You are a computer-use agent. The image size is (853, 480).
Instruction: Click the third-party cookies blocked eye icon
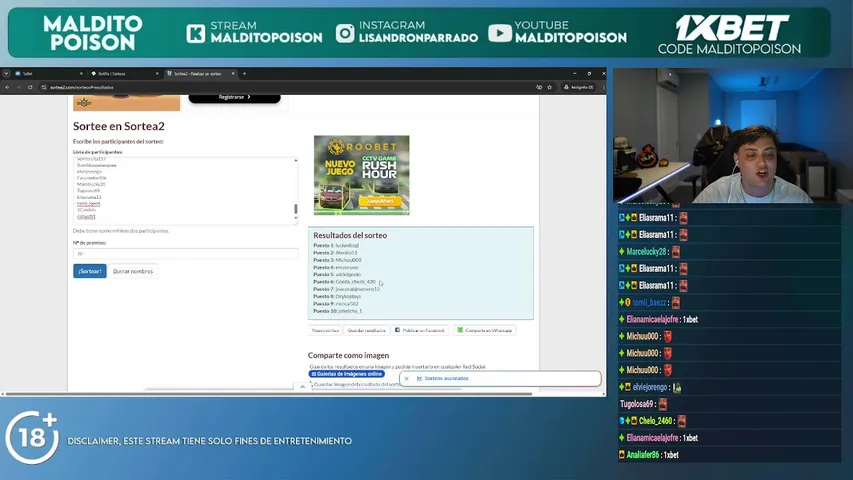click(x=539, y=87)
